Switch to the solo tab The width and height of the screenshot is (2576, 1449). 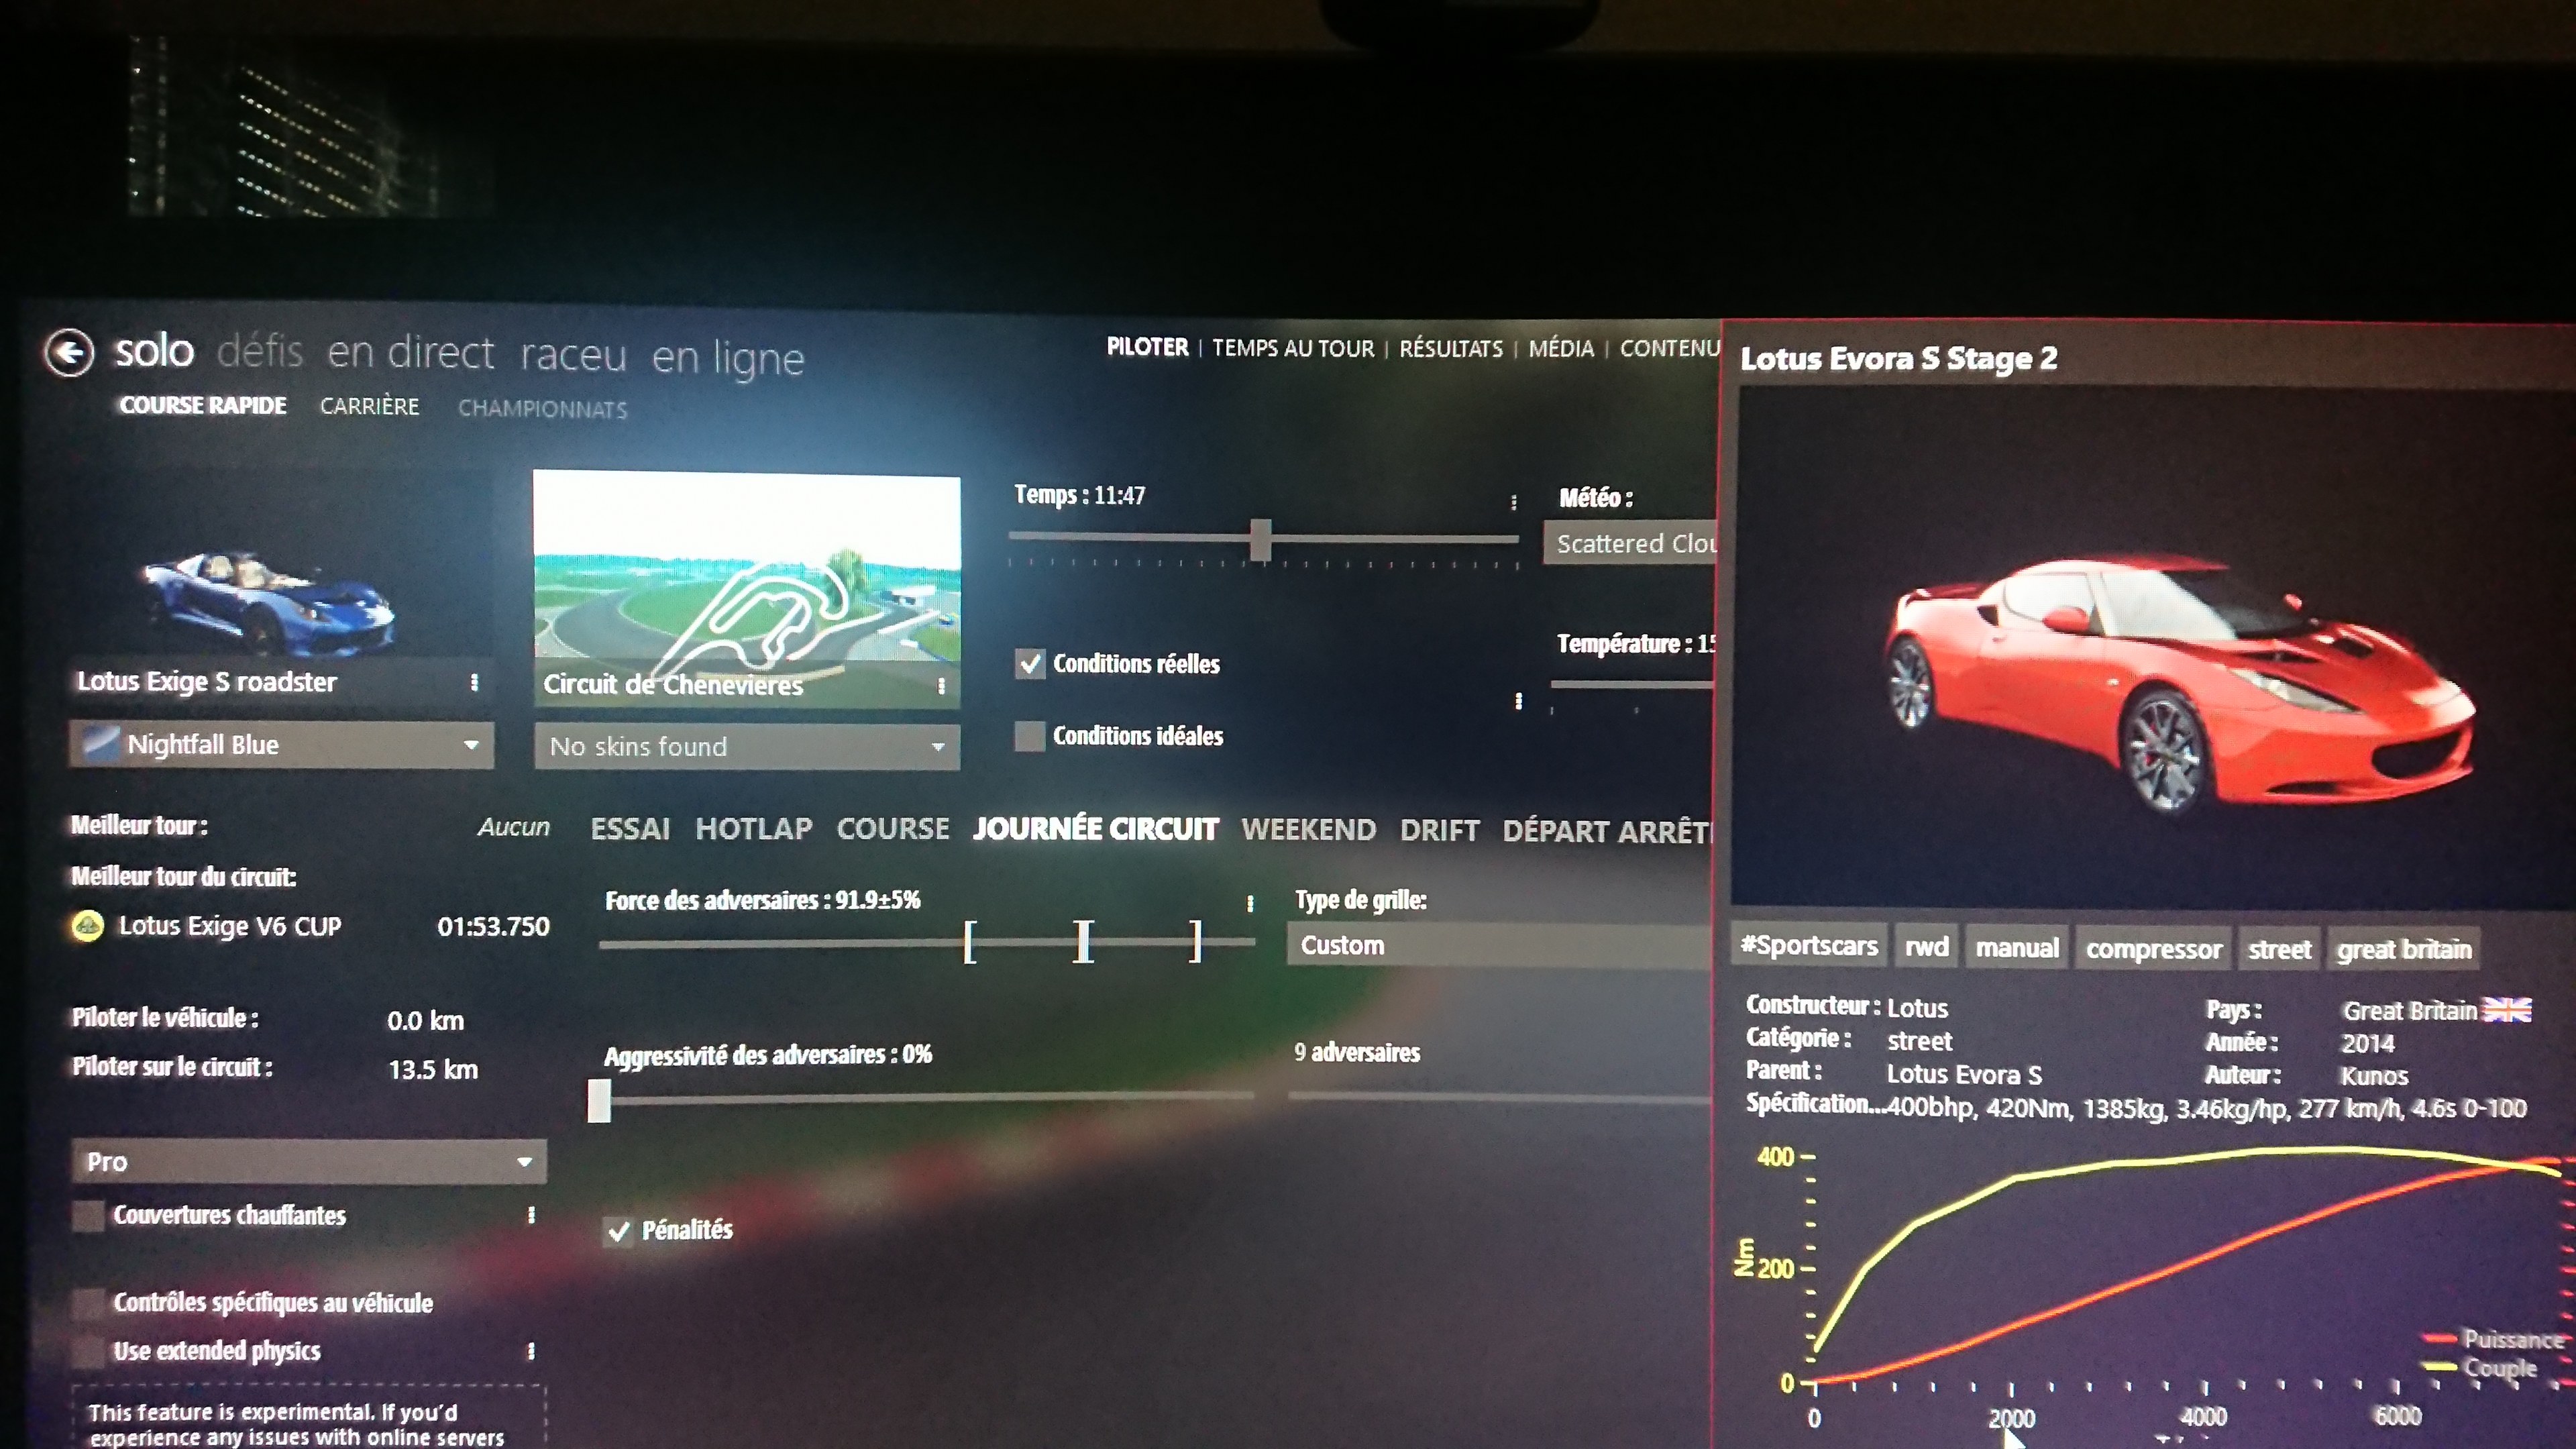154,351
